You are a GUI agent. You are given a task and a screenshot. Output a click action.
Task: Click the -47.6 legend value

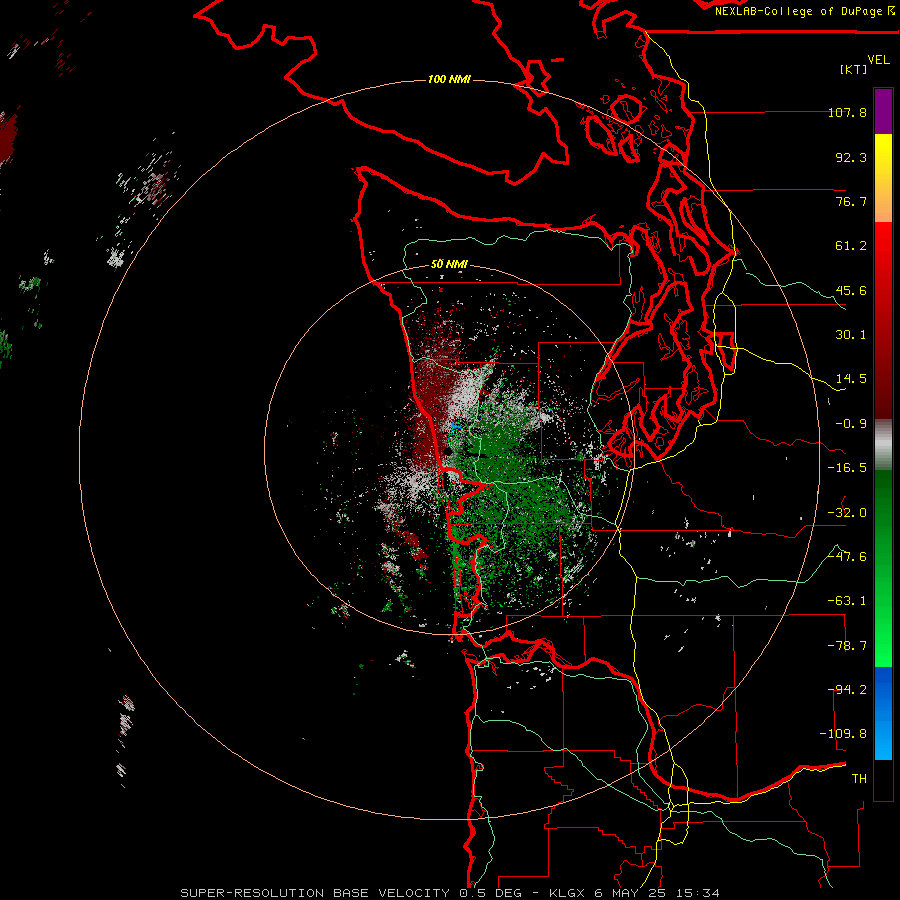pyautogui.click(x=847, y=557)
